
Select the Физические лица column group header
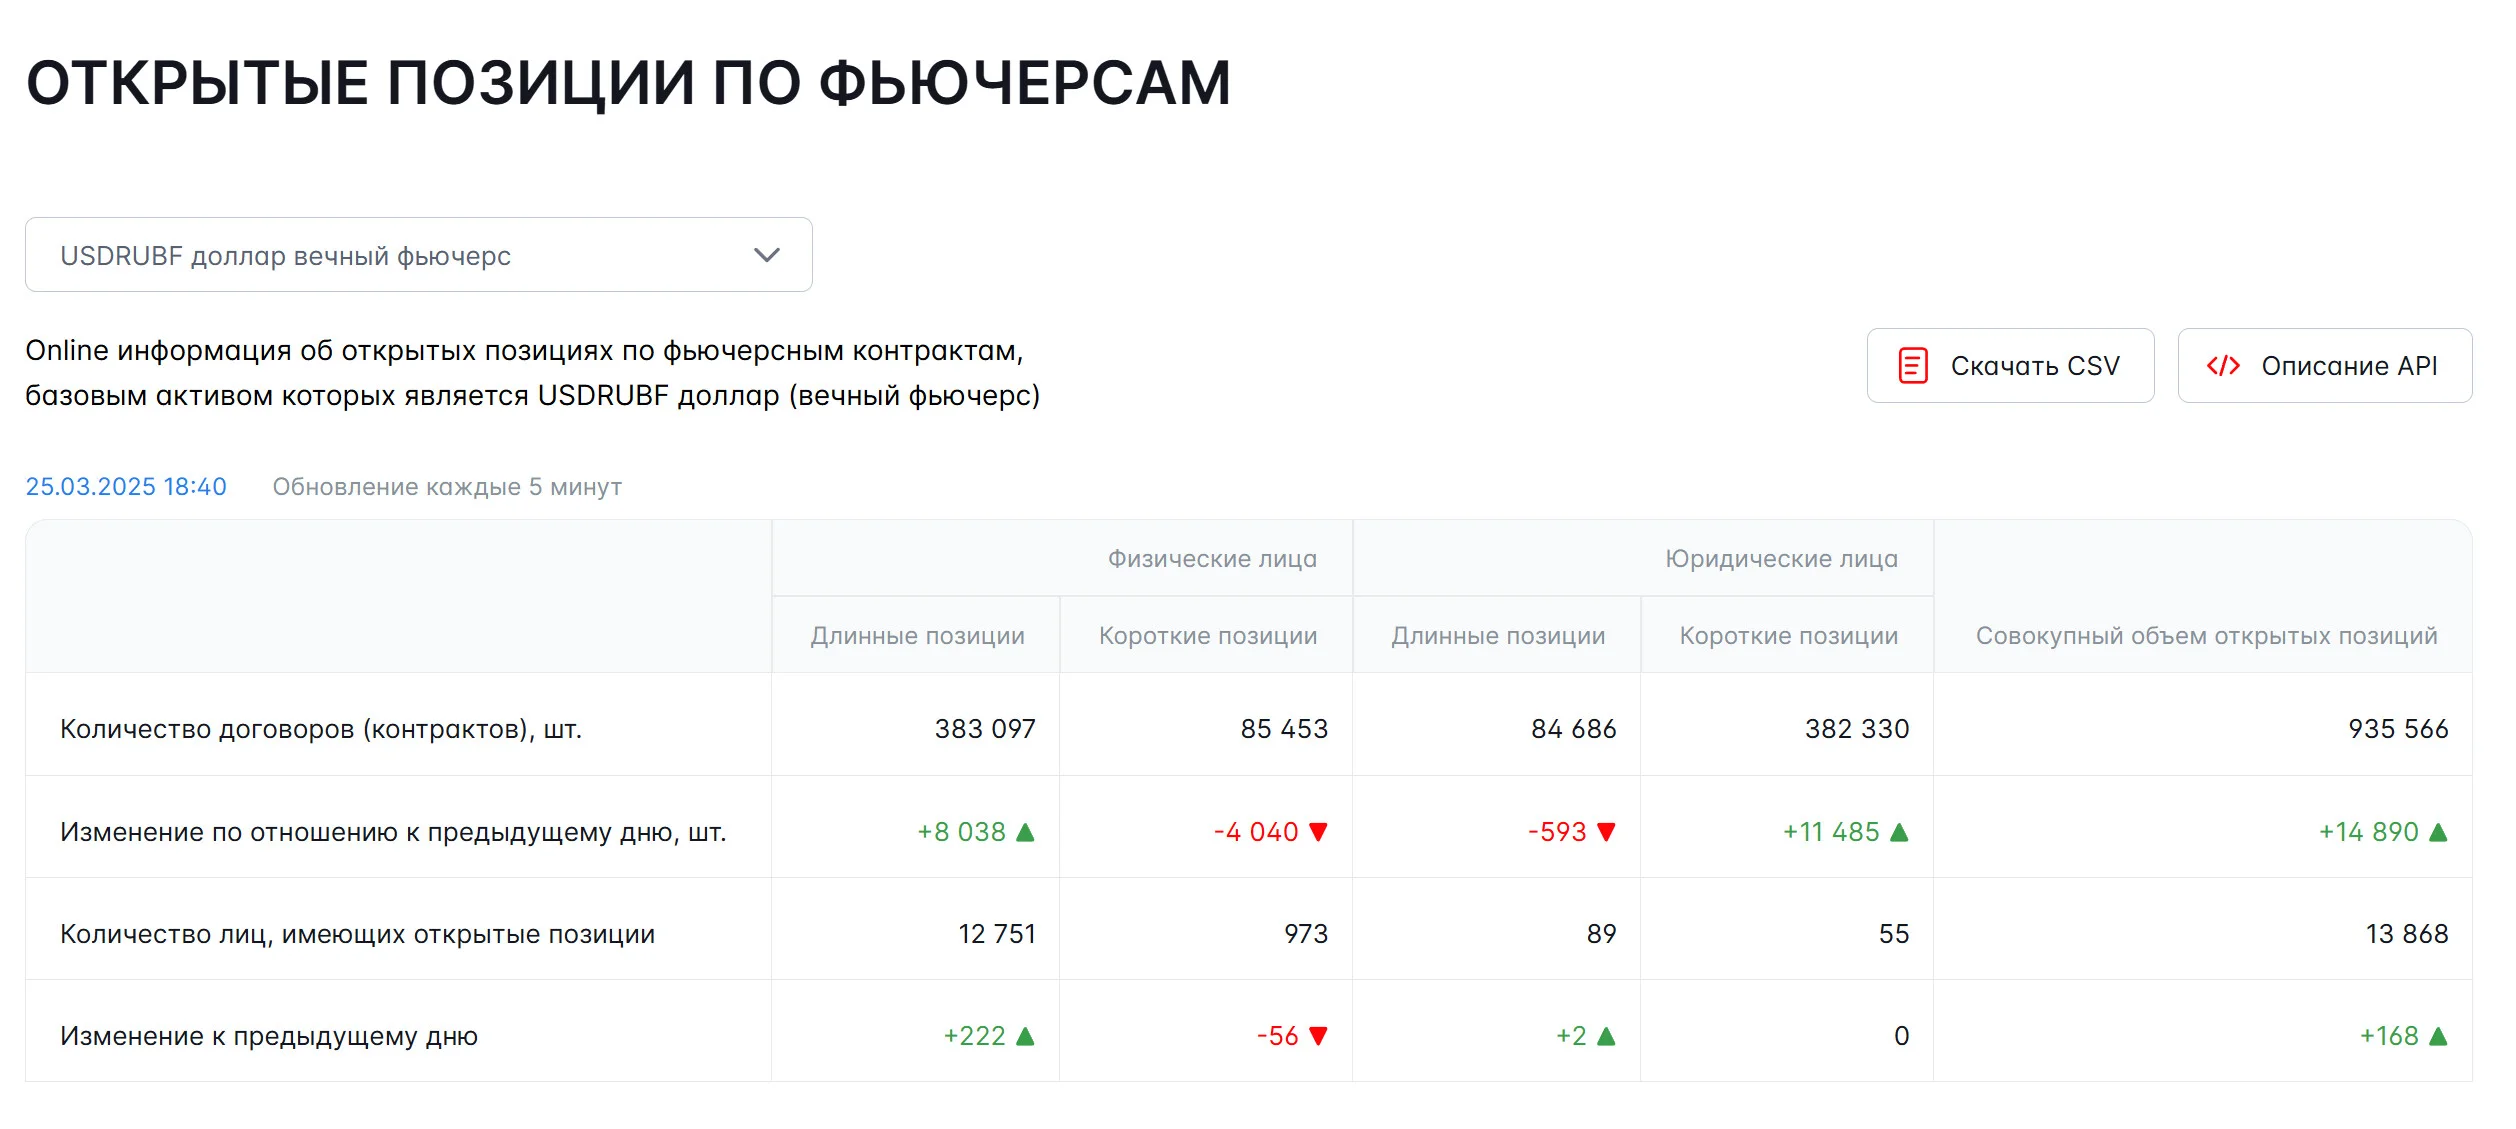click(1212, 559)
